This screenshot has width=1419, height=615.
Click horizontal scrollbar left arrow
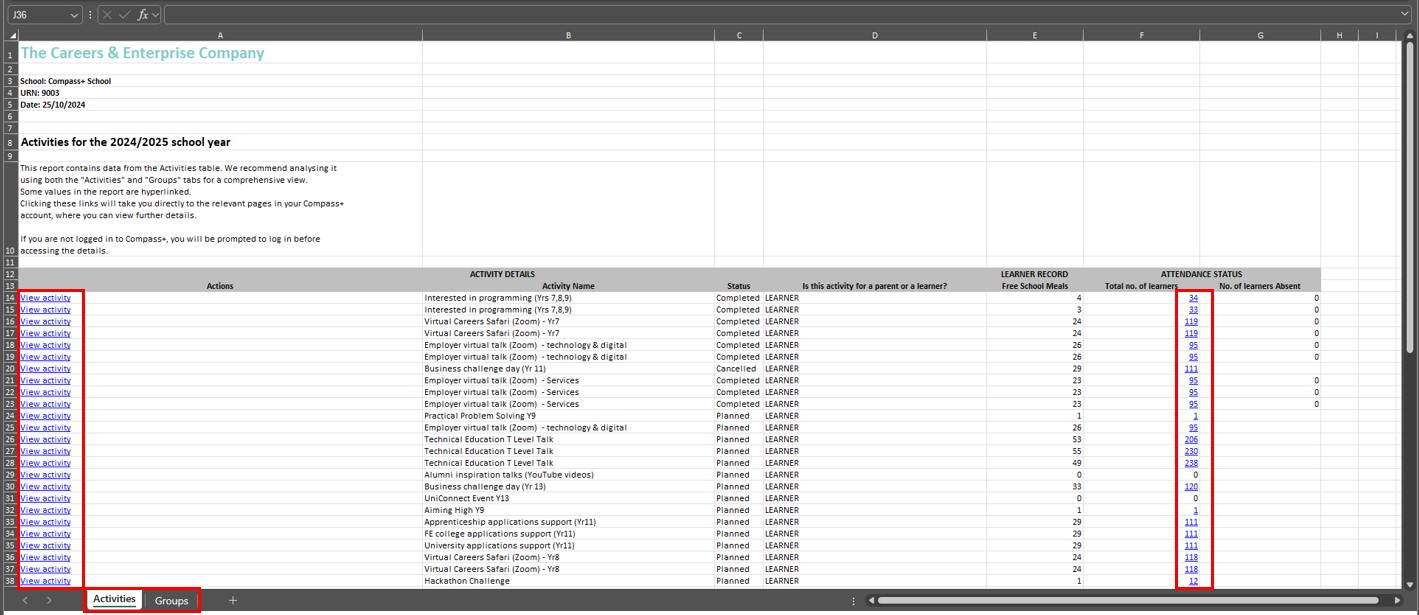pos(872,600)
